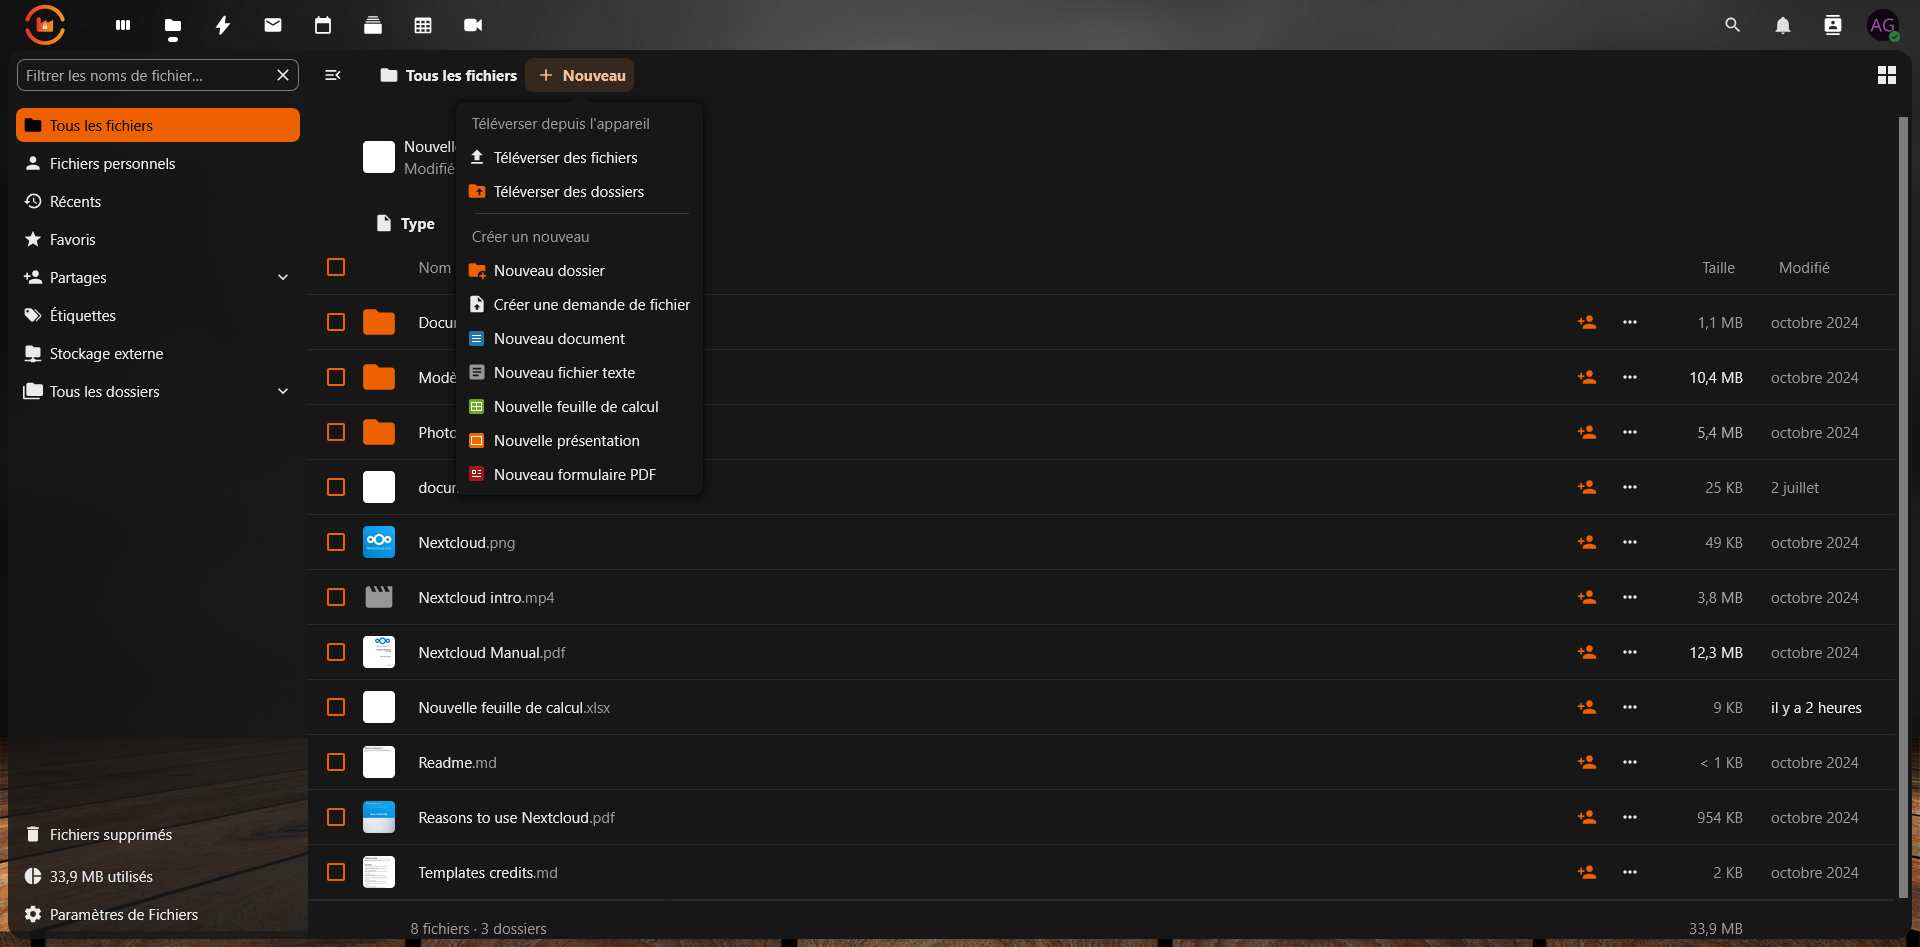Toggle the select-all files checkbox
Screen dimensions: 1920x947
336,267
